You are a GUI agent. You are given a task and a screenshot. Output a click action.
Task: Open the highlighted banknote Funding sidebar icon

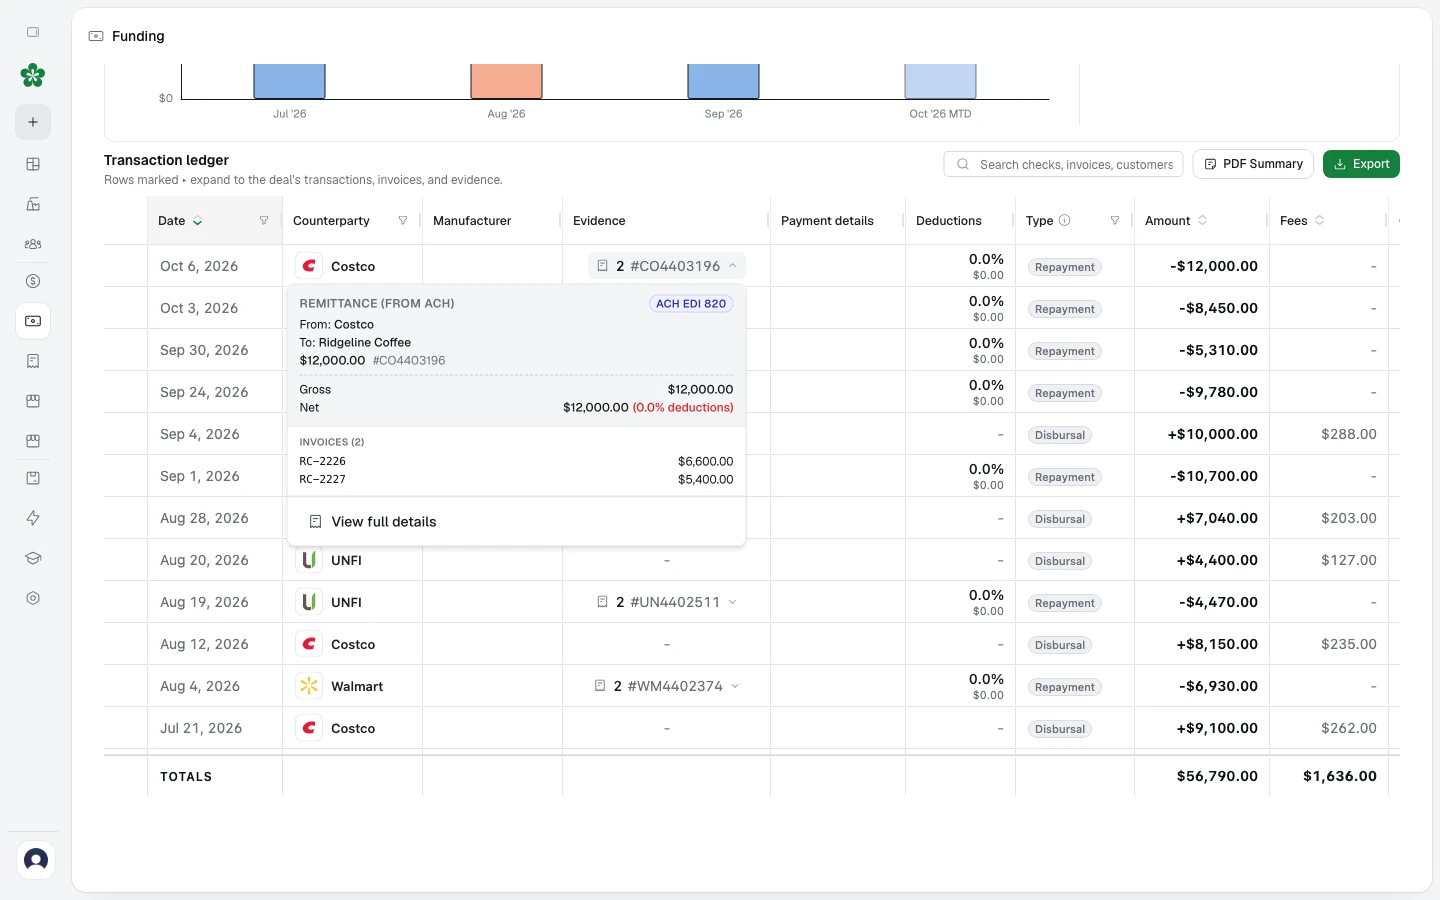[x=33, y=321]
